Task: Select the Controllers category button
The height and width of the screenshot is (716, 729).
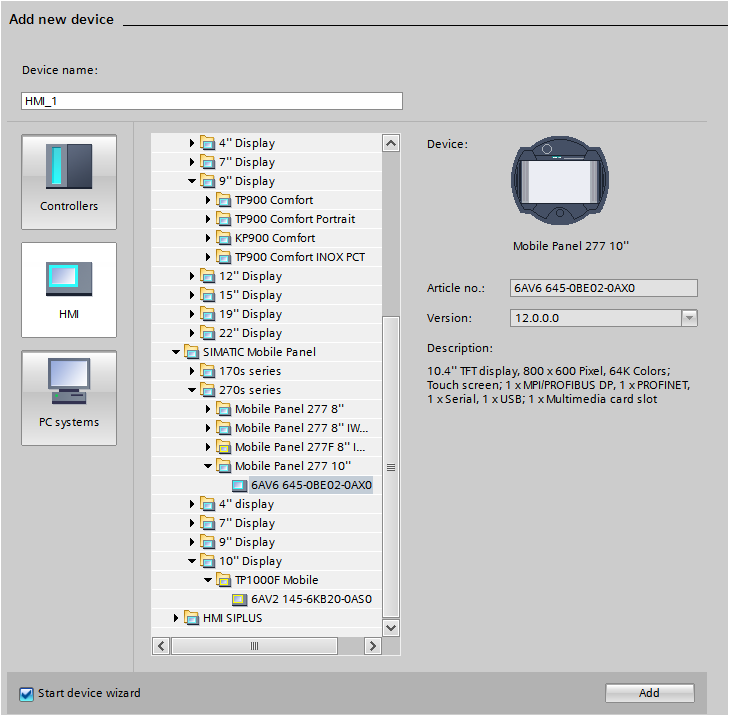Action: [x=69, y=182]
